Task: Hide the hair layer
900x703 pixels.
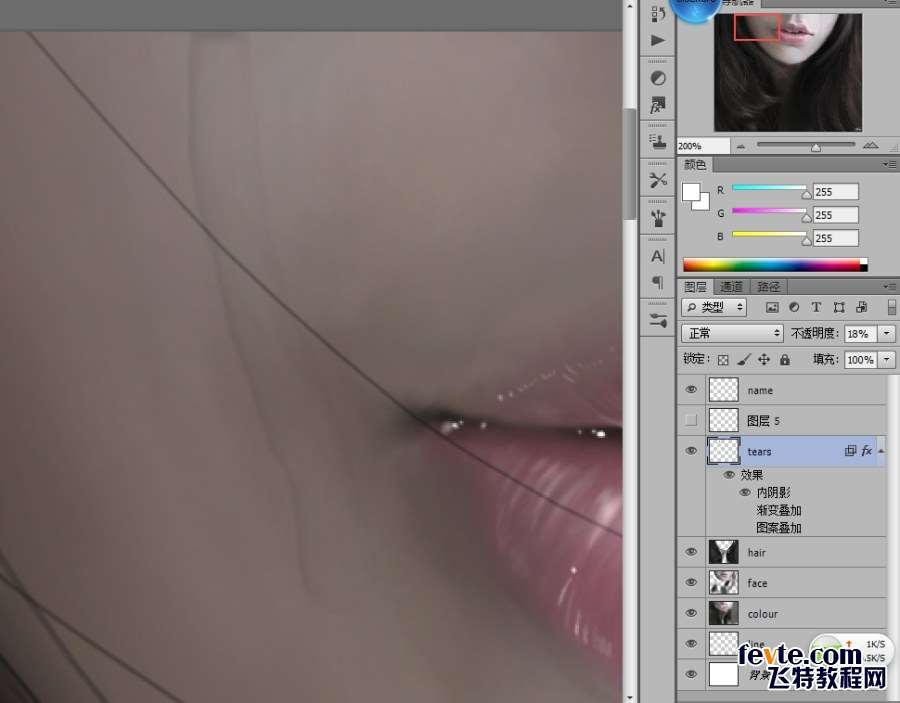Action: 691,552
